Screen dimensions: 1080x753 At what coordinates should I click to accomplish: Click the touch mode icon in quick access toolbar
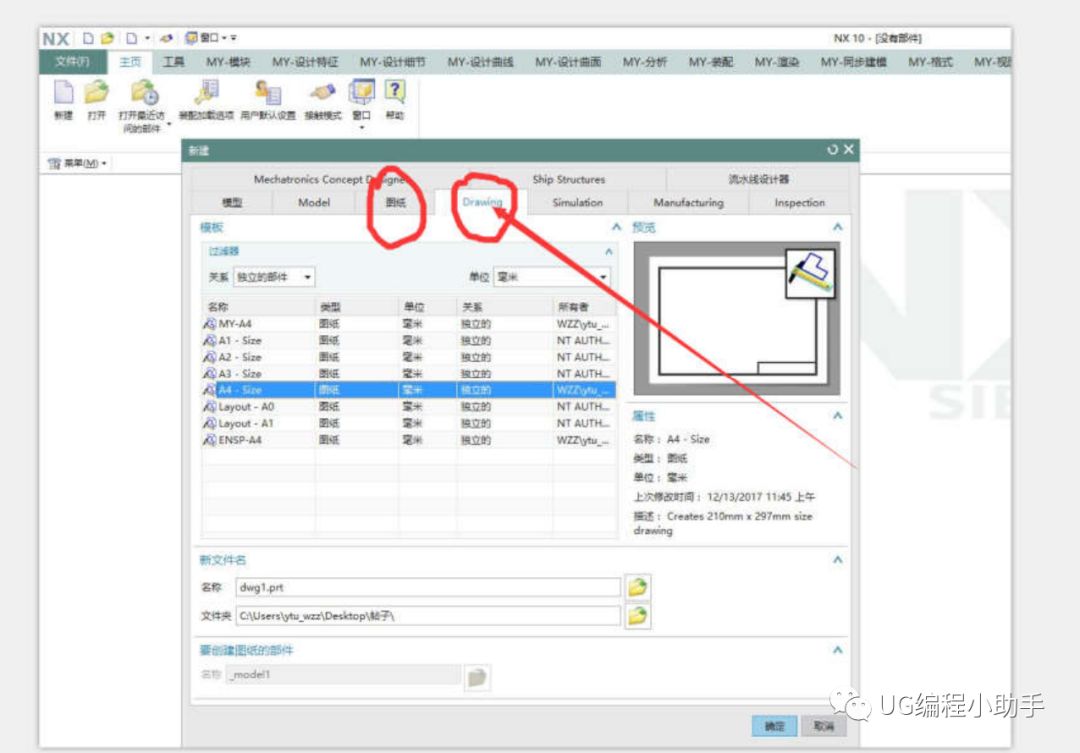166,38
